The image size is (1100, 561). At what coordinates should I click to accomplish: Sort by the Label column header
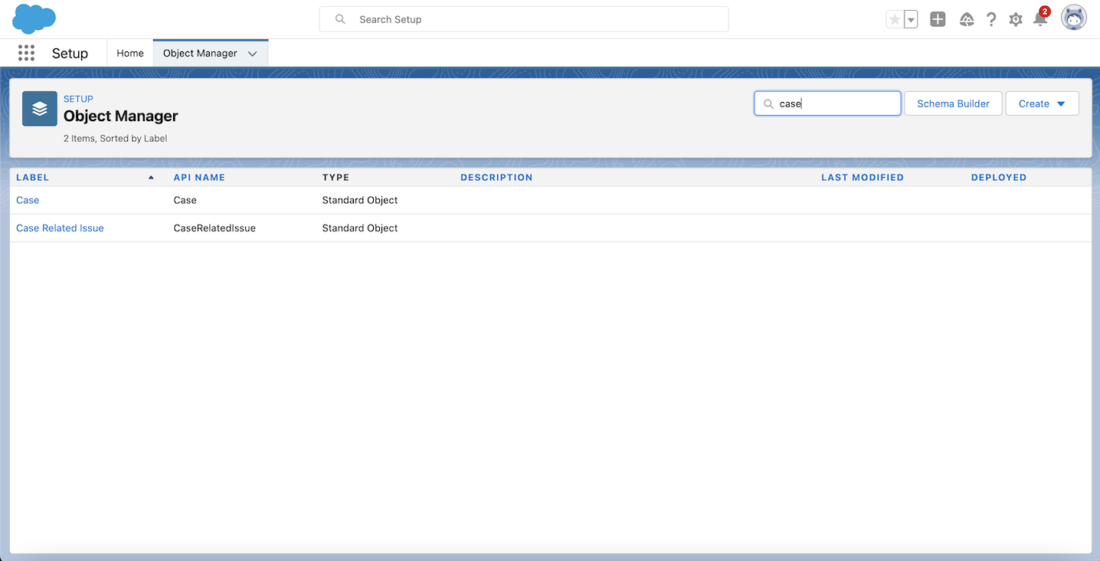pyautogui.click(x=32, y=177)
